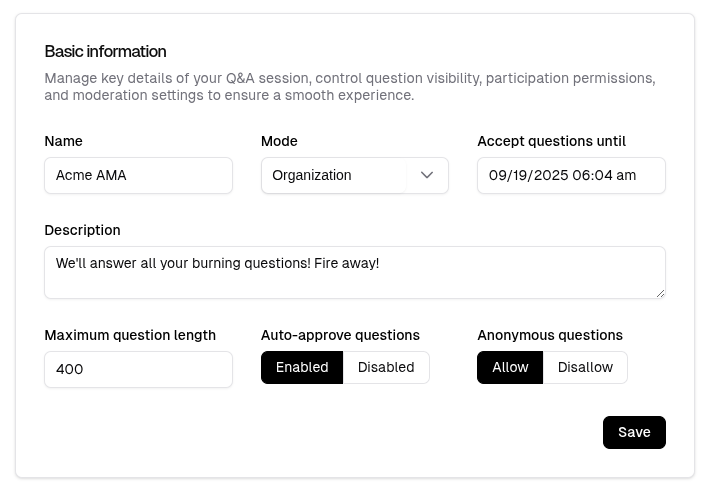The width and height of the screenshot is (708, 492).
Task: Click the Anonymous questions label
Action: pos(550,335)
